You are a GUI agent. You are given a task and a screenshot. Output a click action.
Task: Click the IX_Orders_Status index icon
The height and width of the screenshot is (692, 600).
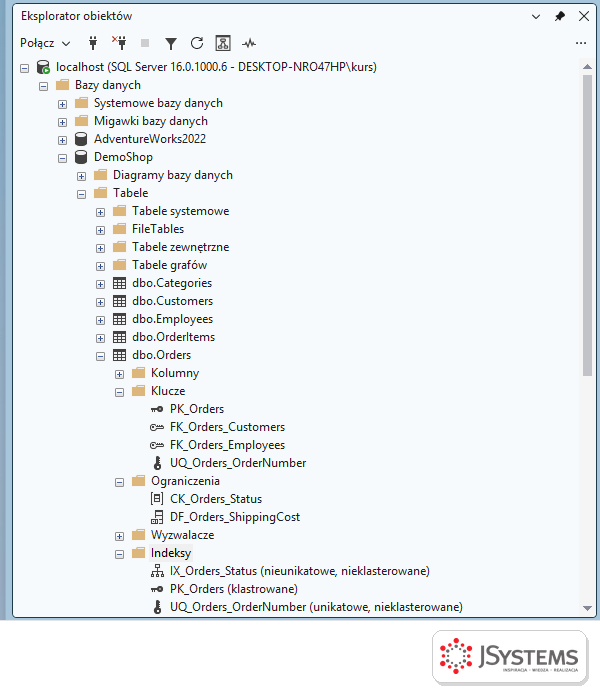pos(157,571)
